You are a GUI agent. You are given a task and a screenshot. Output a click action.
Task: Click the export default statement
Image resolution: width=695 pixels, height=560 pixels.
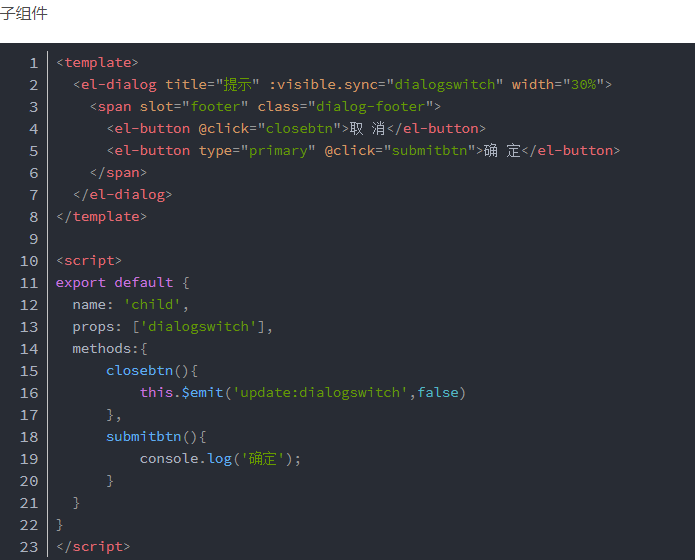coord(114,282)
